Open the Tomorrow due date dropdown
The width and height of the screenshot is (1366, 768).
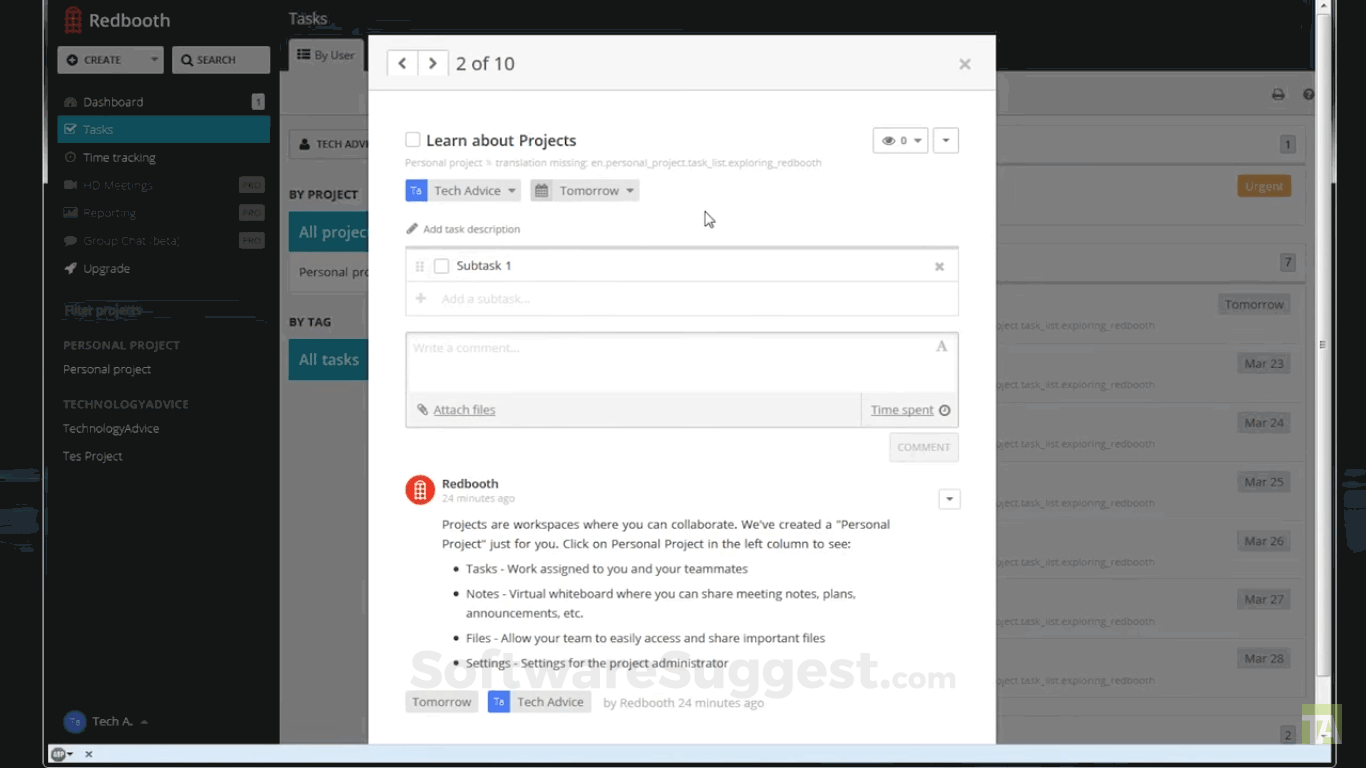coord(584,190)
